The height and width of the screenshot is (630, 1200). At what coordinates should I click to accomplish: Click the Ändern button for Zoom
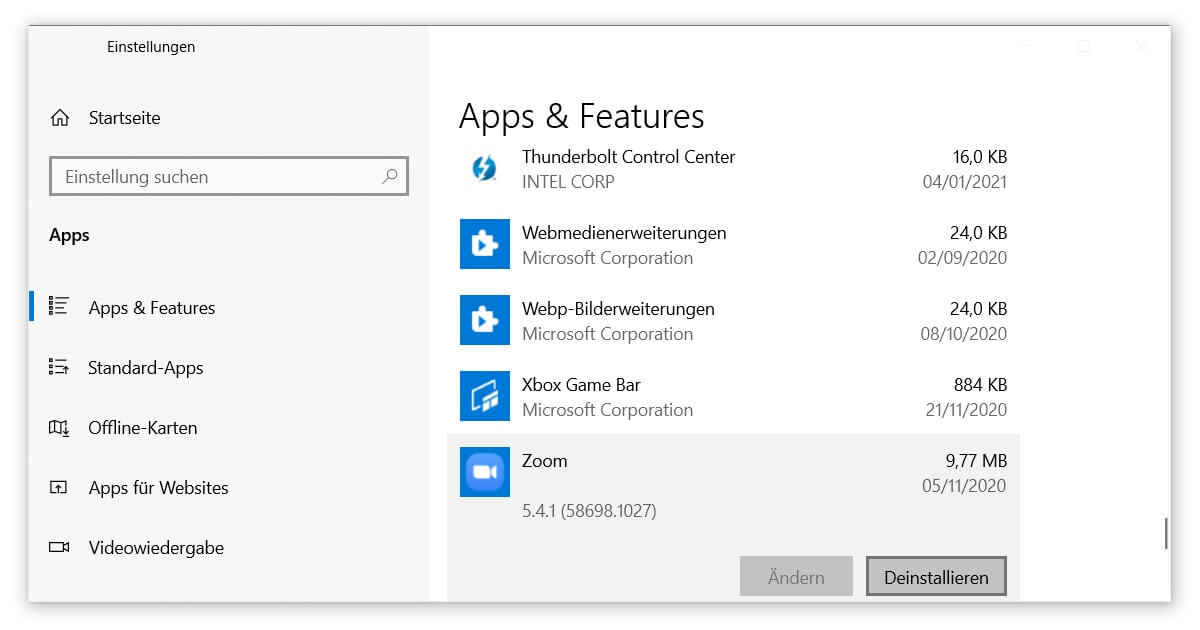pos(796,576)
